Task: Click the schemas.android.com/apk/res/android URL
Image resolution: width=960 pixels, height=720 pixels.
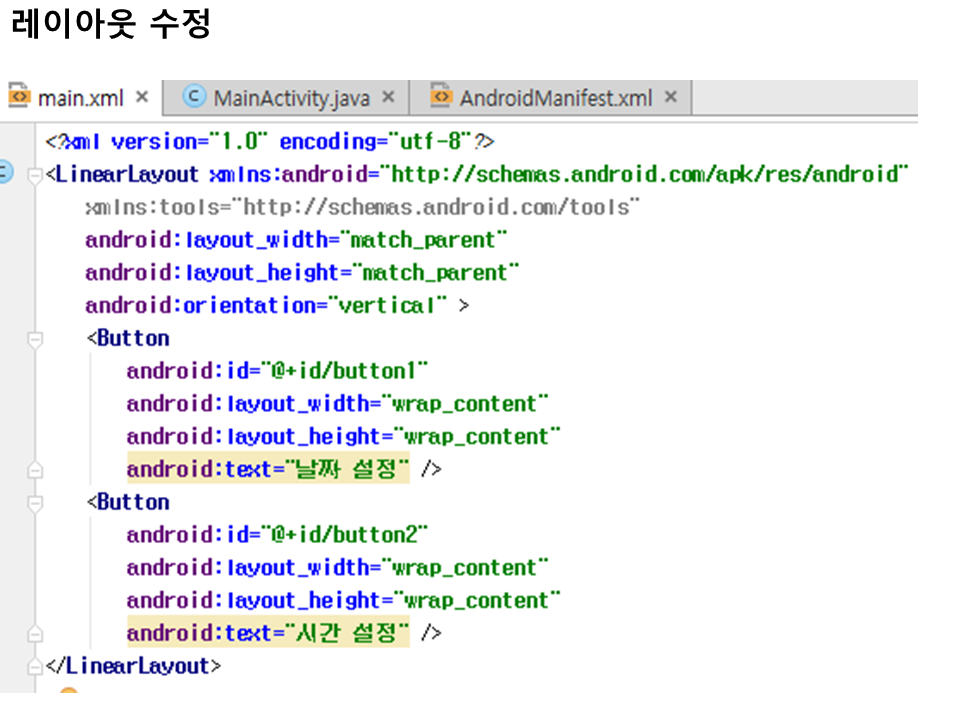Action: coord(648,174)
